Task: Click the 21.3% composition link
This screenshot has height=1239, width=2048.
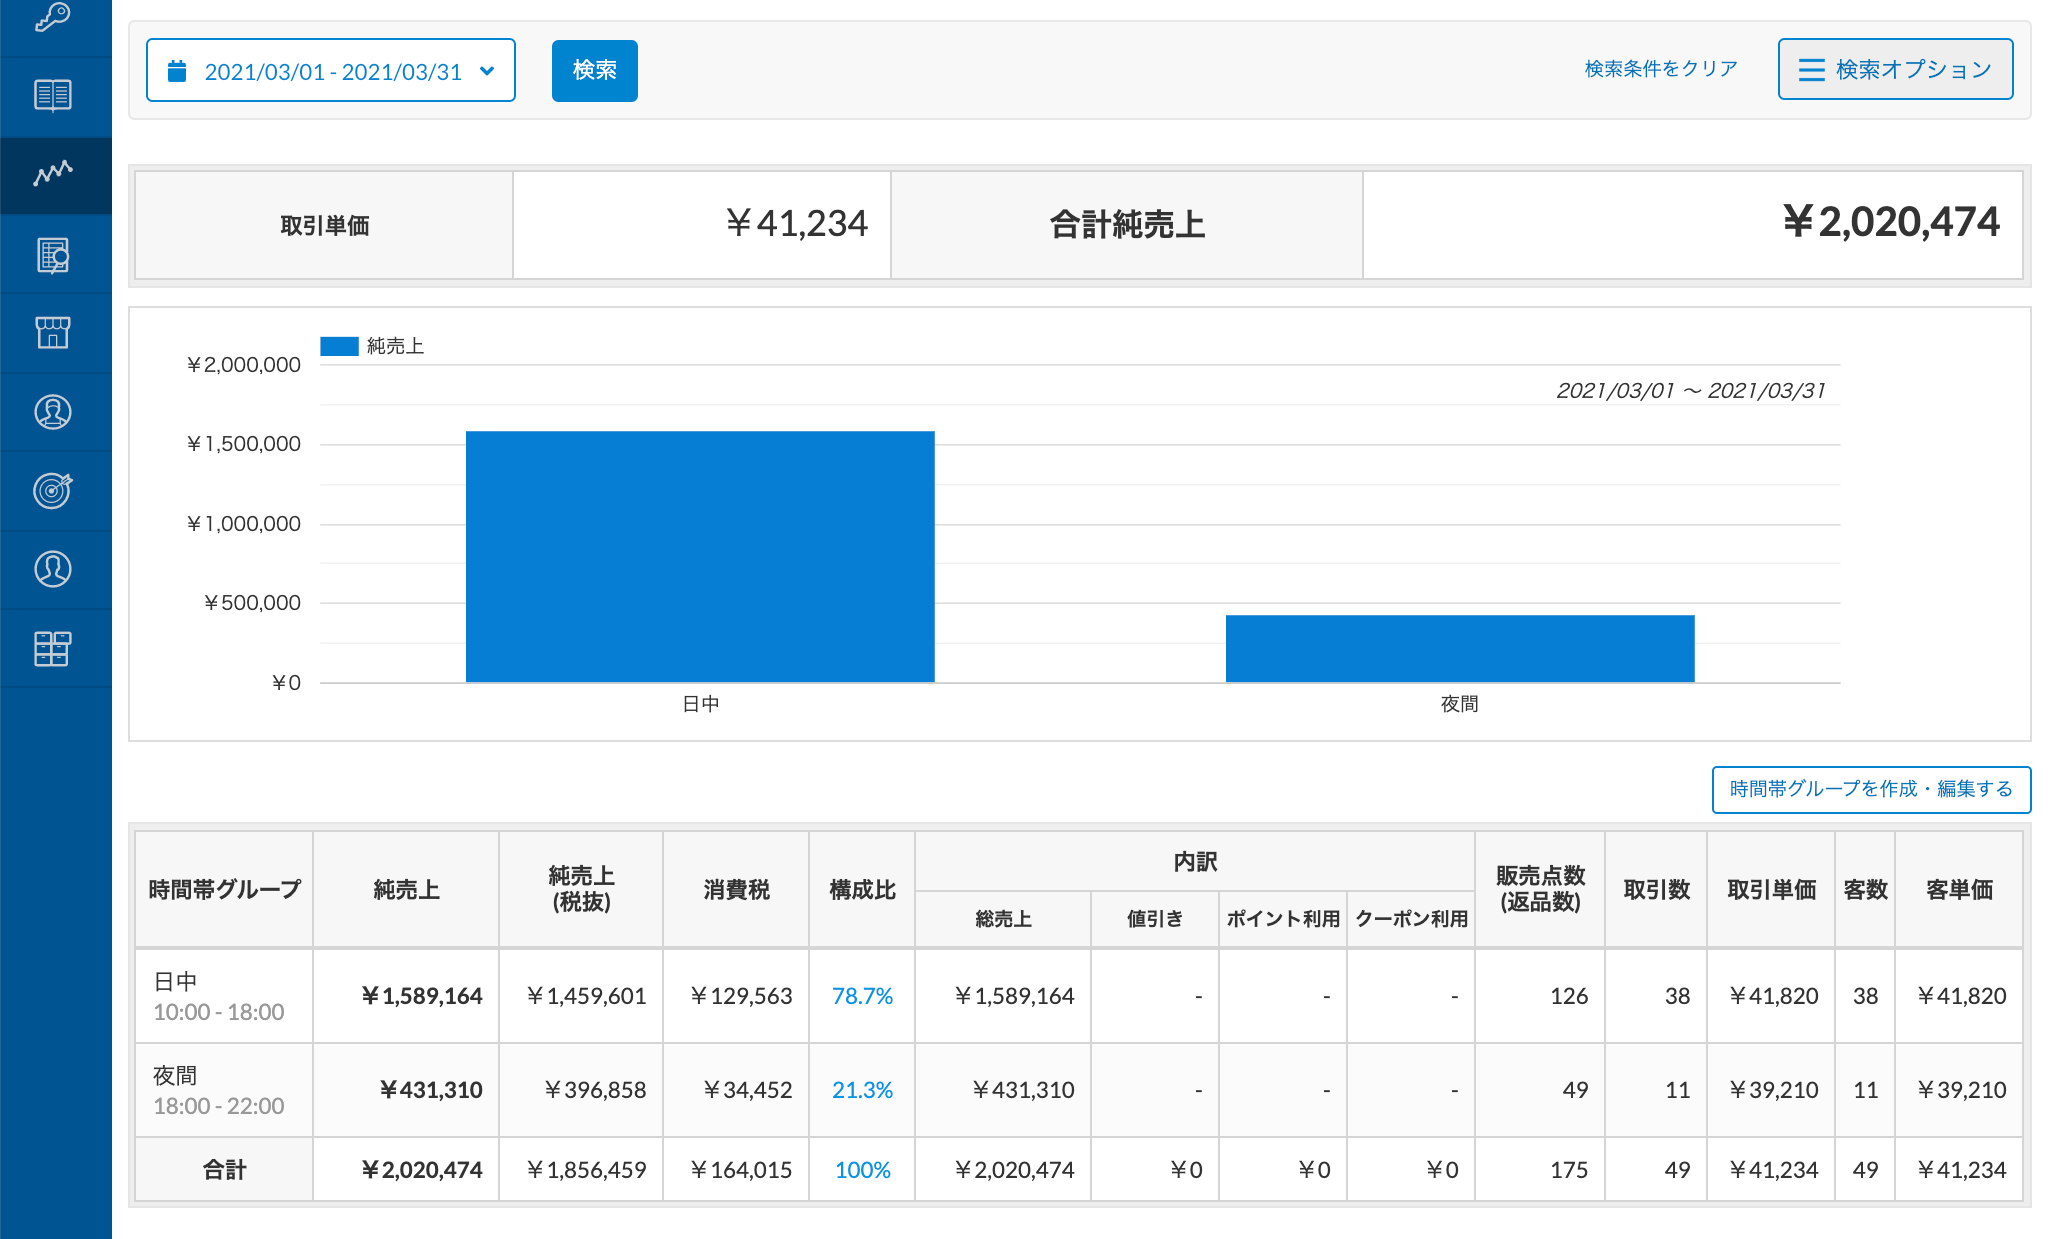Action: (x=862, y=1090)
